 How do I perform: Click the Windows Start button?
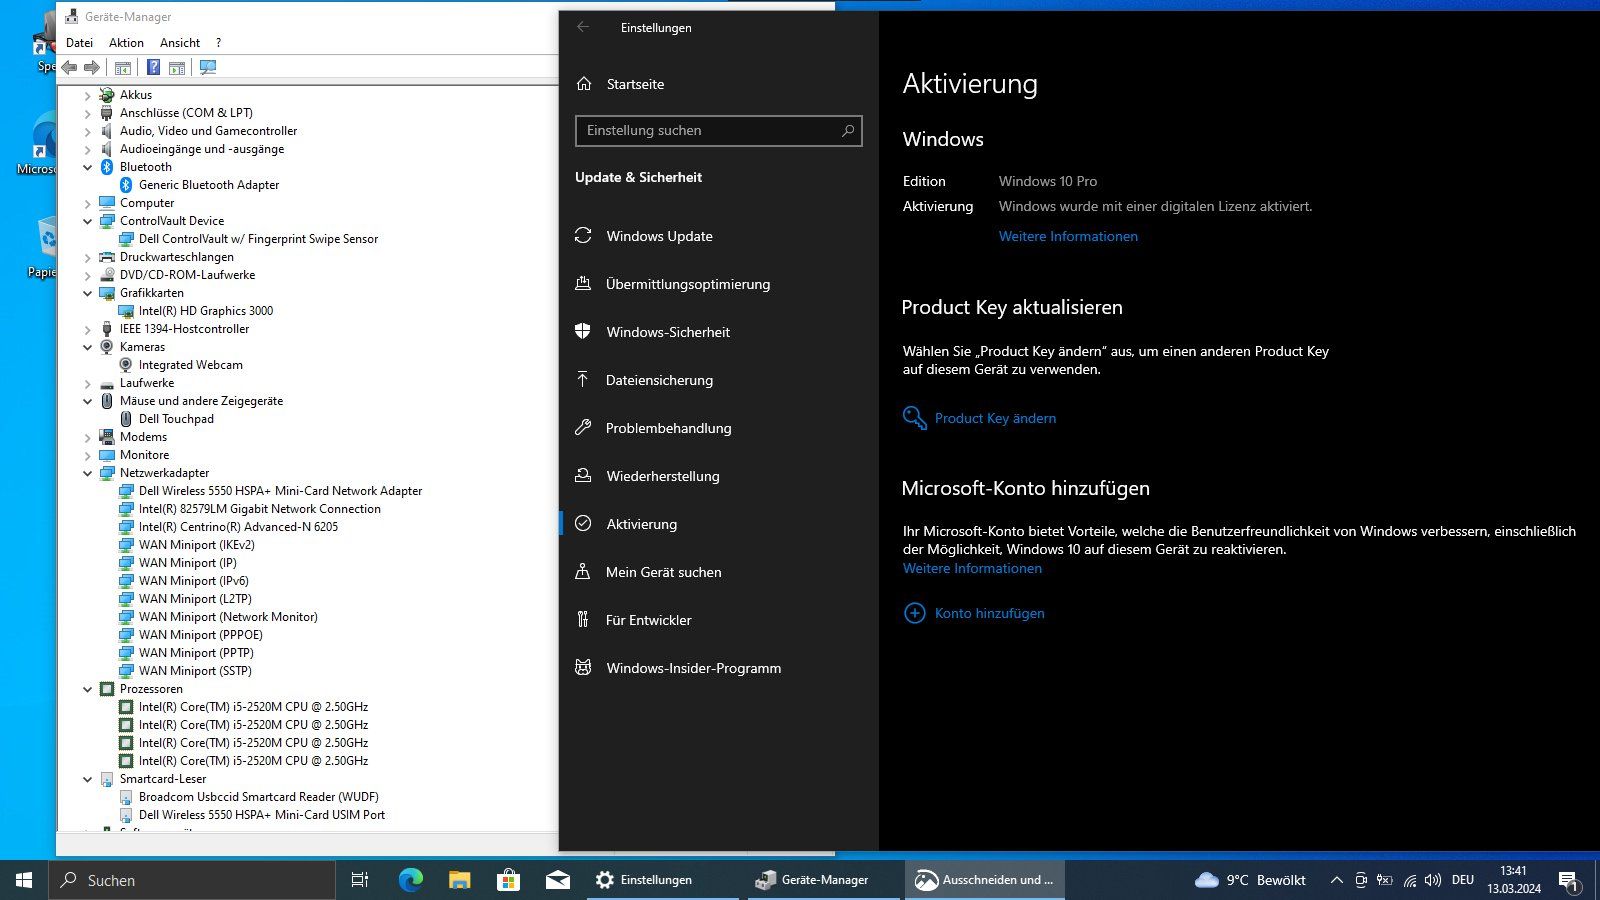[24, 880]
